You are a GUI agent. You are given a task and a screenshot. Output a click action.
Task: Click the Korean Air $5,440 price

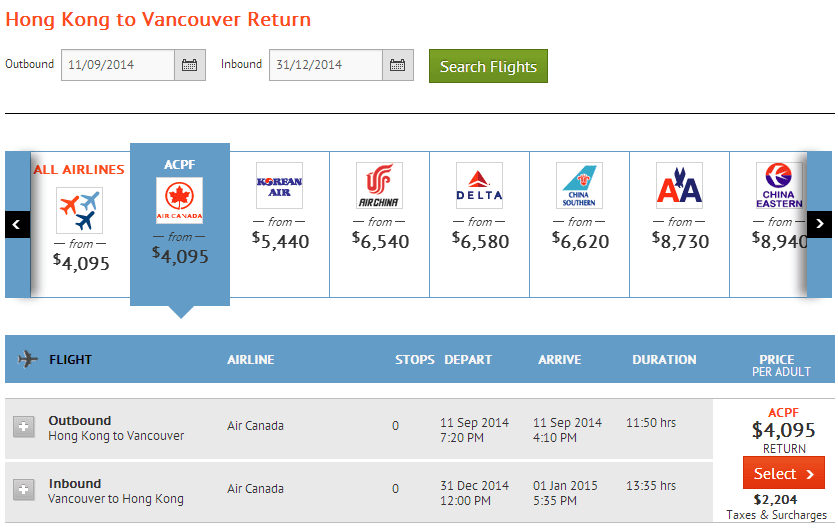280,241
